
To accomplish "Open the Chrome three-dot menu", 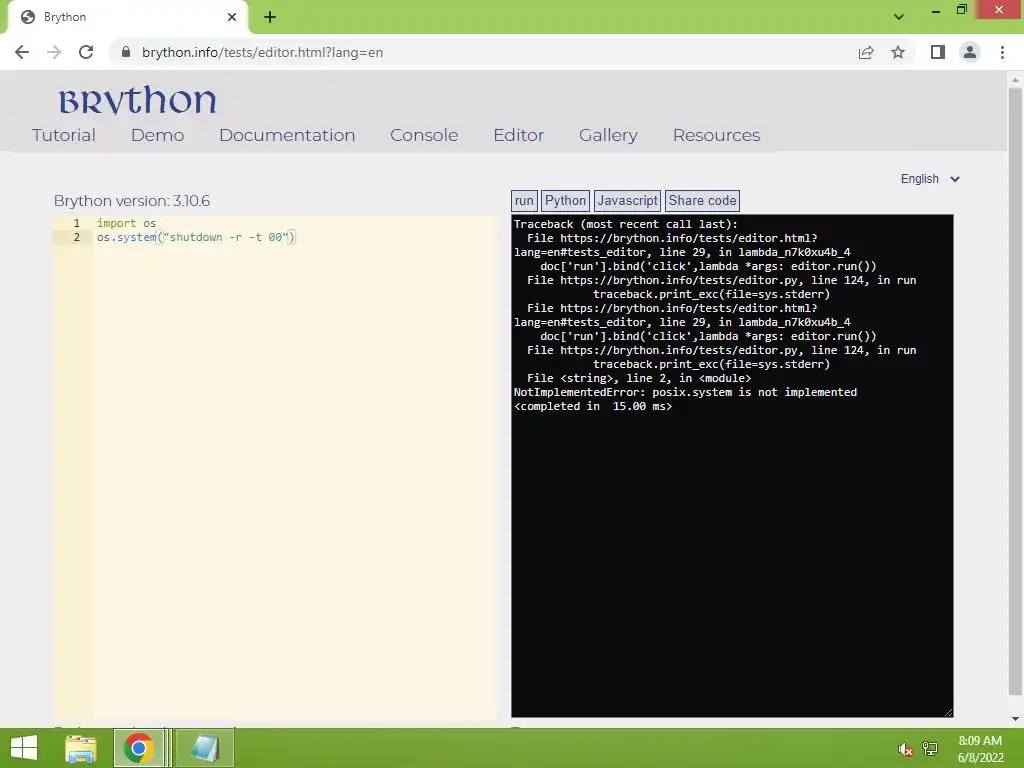I will tap(1002, 52).
